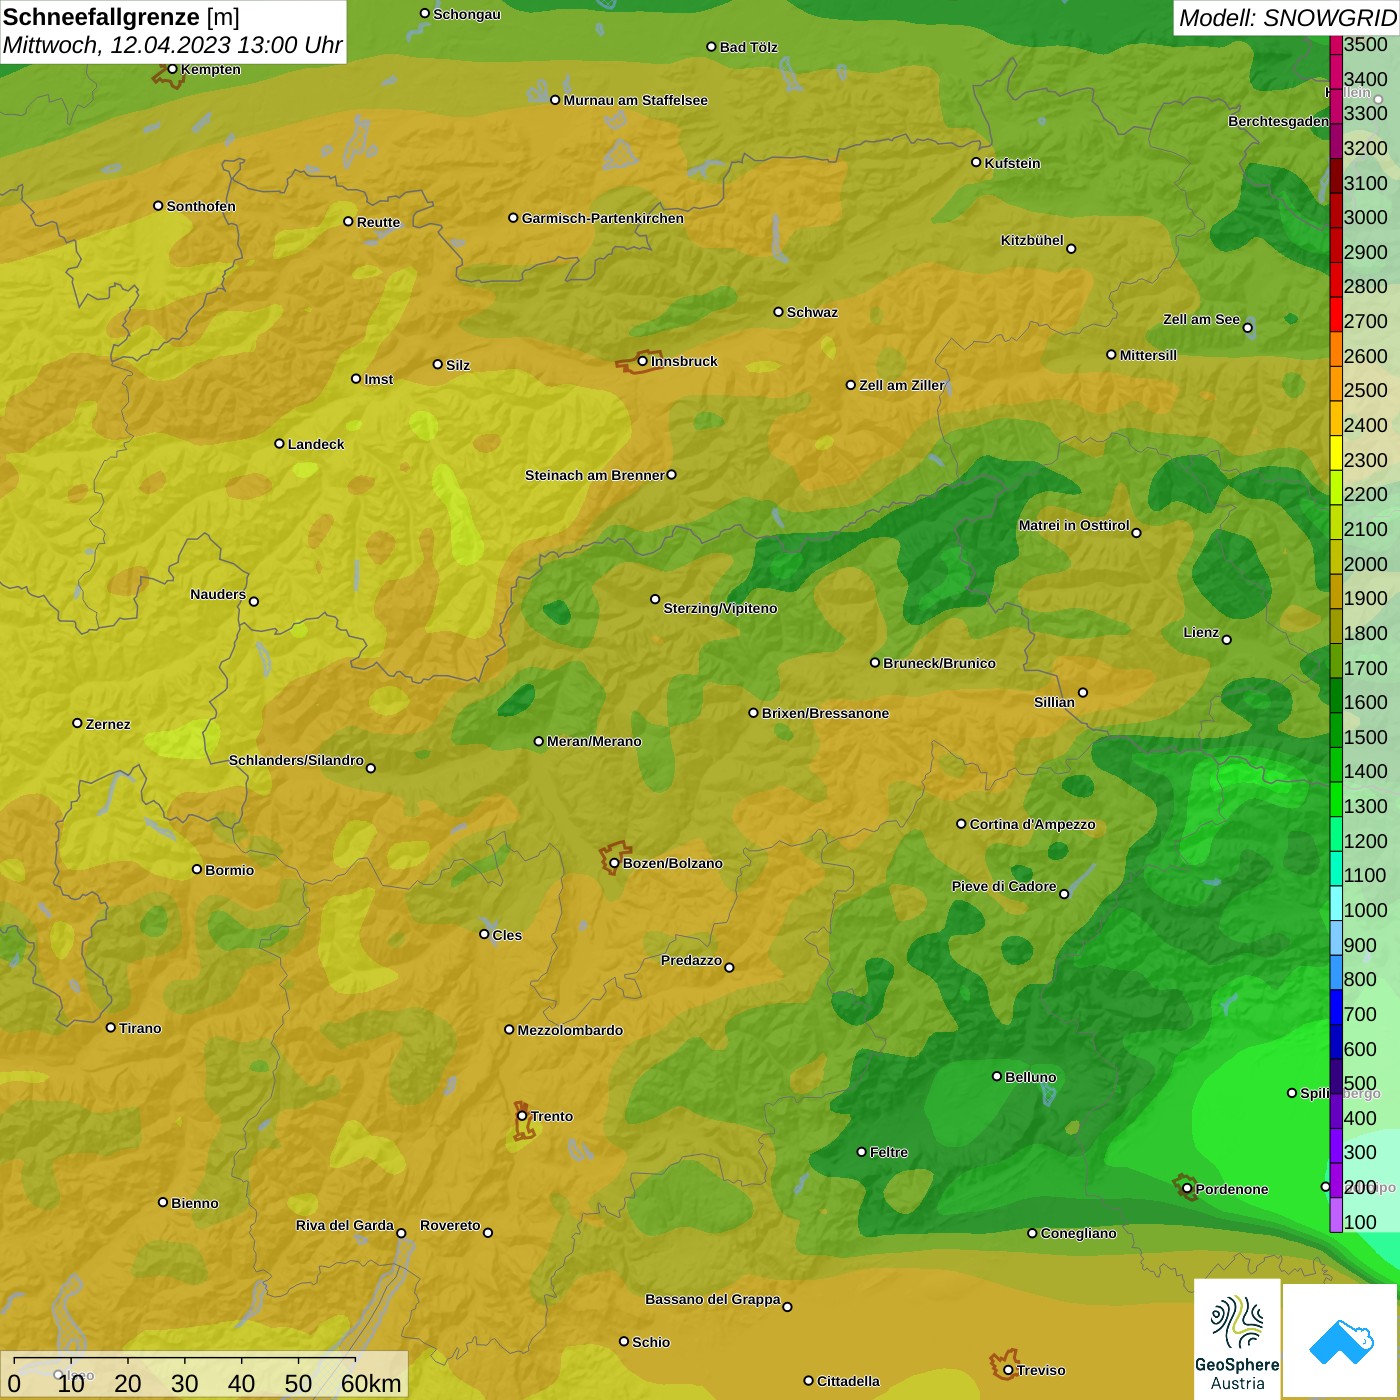The image size is (1400, 1400).
Task: Click the Matrei in Osttirol label
Action: click(x=1074, y=525)
